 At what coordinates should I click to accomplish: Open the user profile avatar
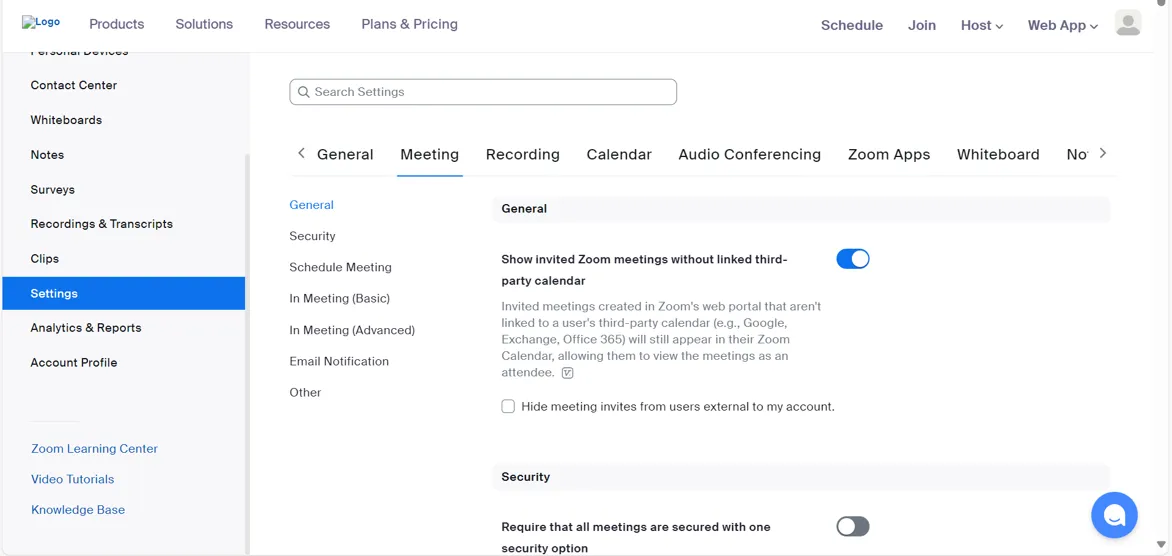click(1128, 24)
